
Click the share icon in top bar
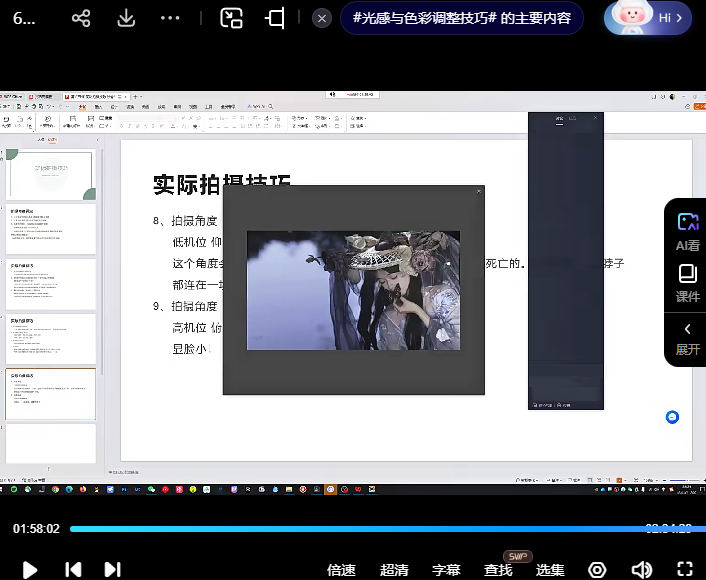82,18
